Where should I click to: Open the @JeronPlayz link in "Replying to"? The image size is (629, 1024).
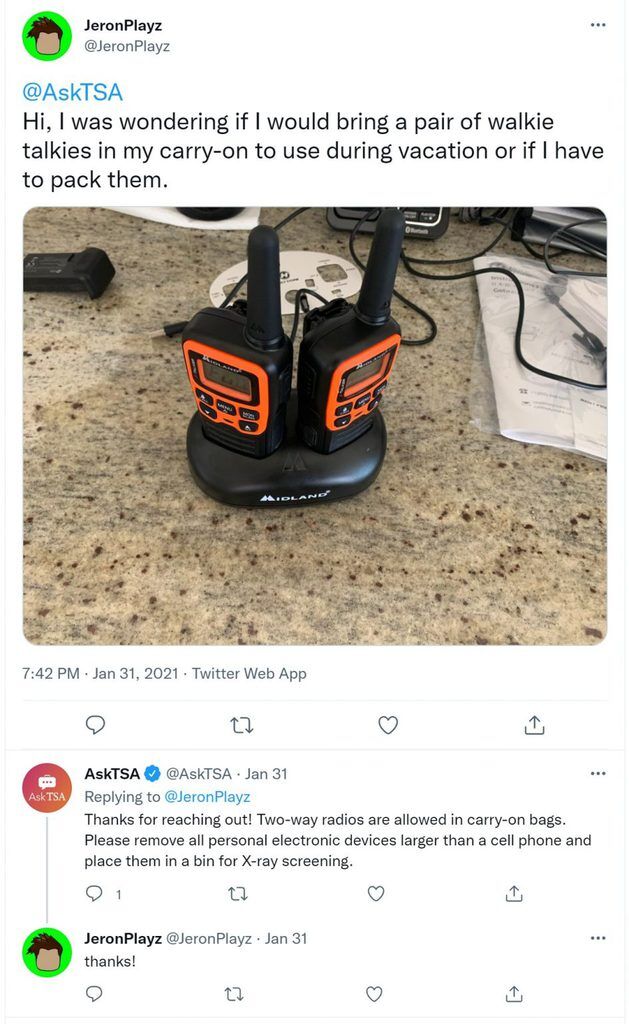207,797
